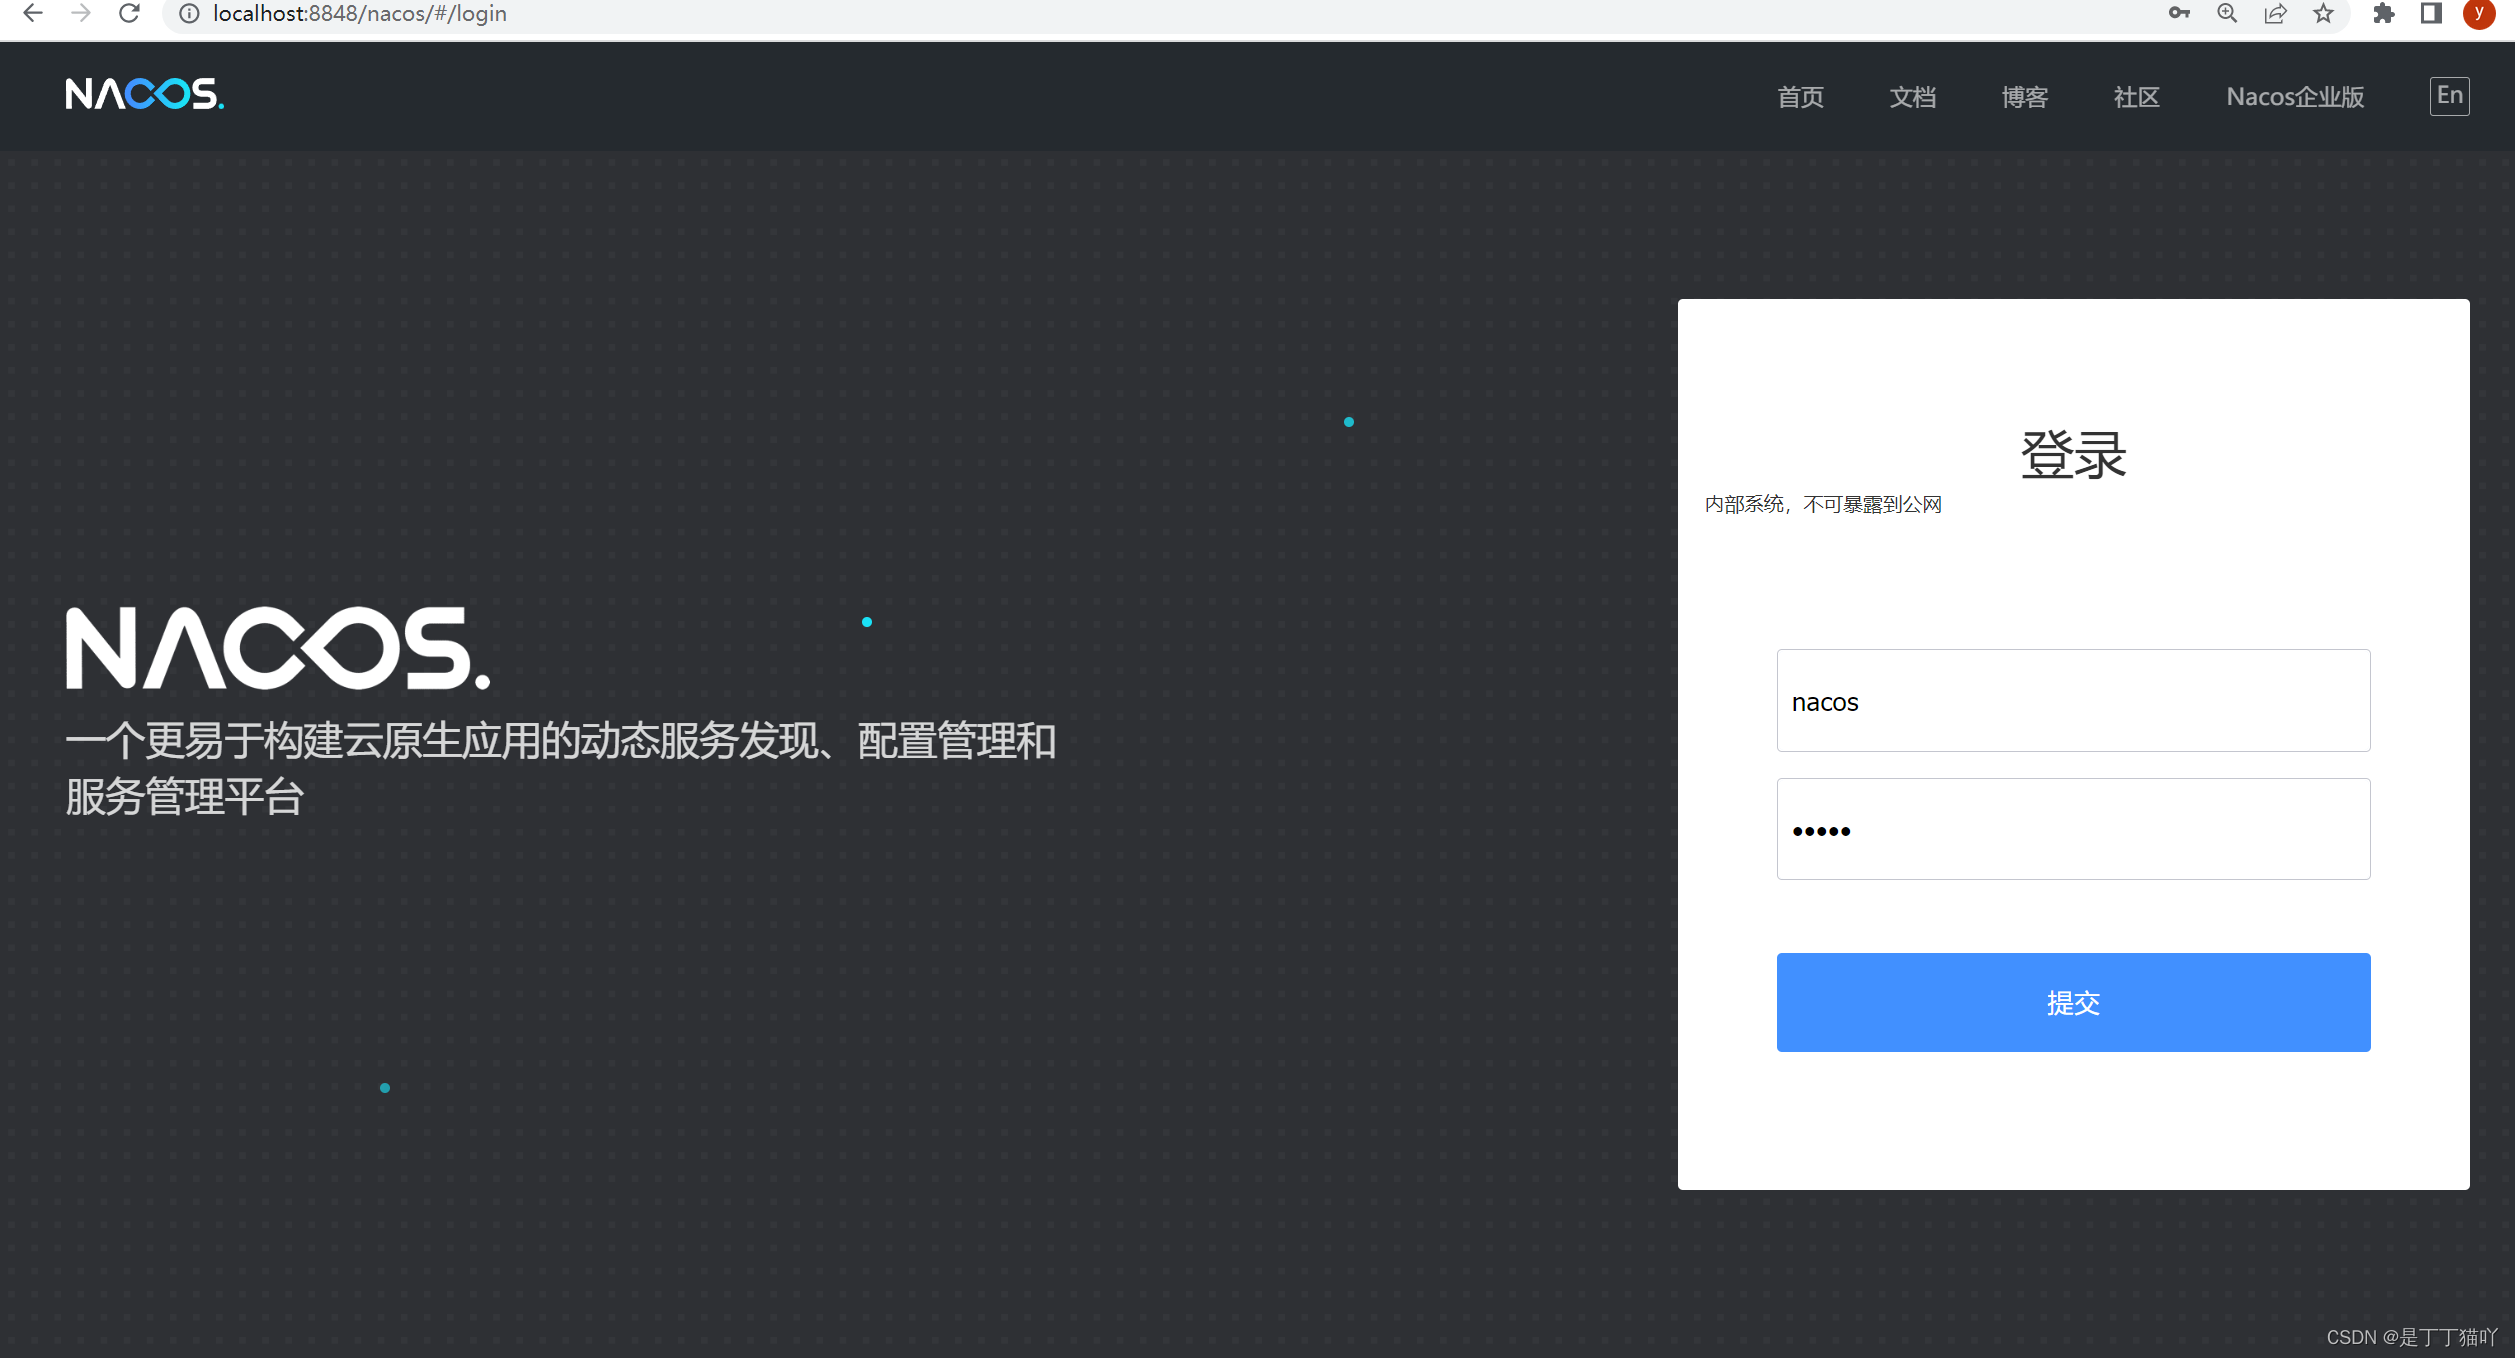
Task: Click the zoom magnifier icon
Action: pos(2227,13)
